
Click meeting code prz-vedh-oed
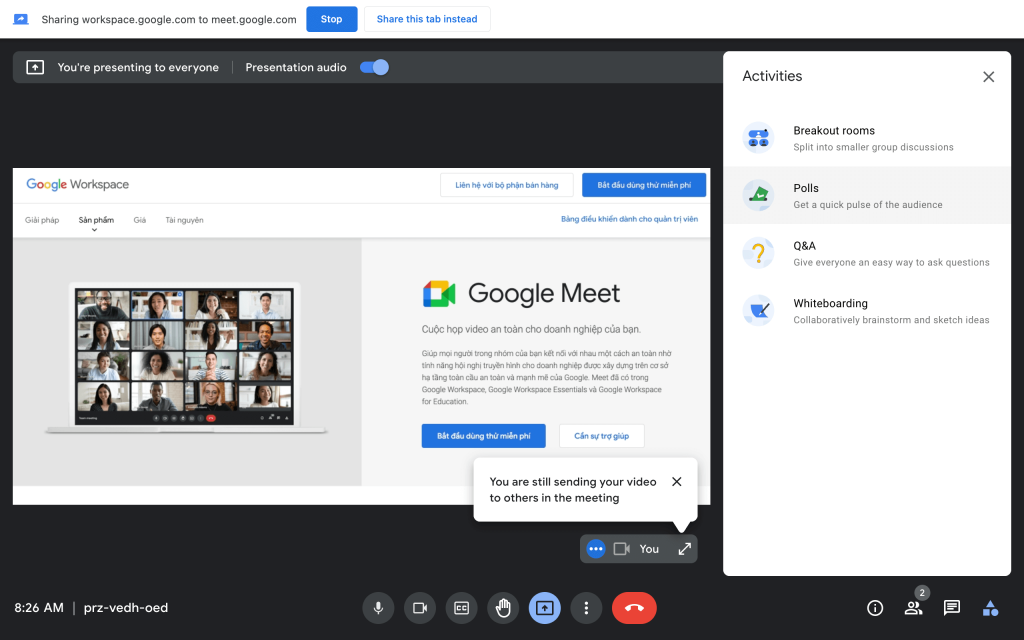pyautogui.click(x=126, y=608)
